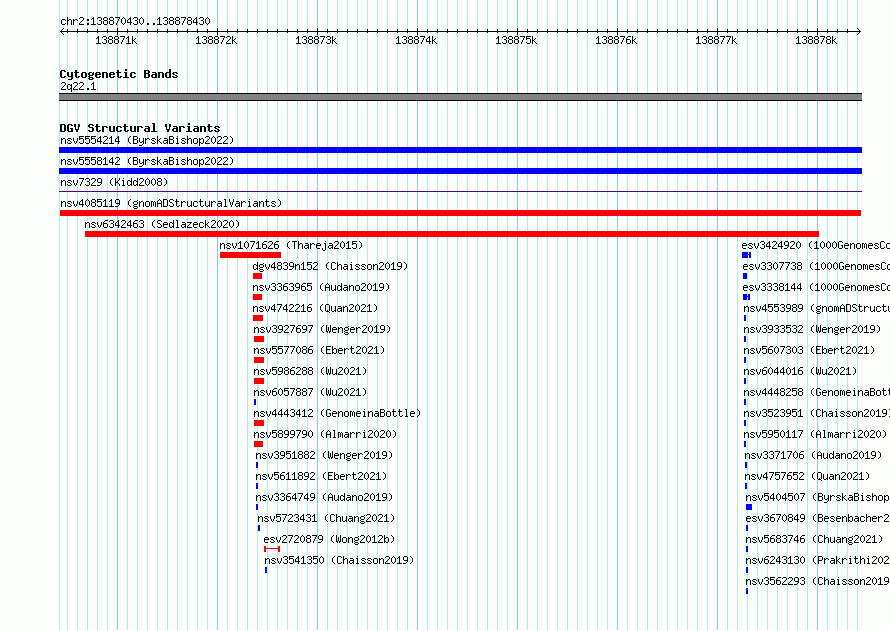Open nsv3562293 (Chaisson2019) variant label
The height and width of the screenshot is (630, 890).
(x=818, y=581)
